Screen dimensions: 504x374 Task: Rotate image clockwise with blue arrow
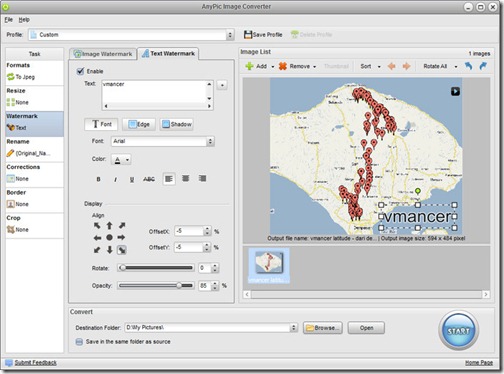coord(483,66)
